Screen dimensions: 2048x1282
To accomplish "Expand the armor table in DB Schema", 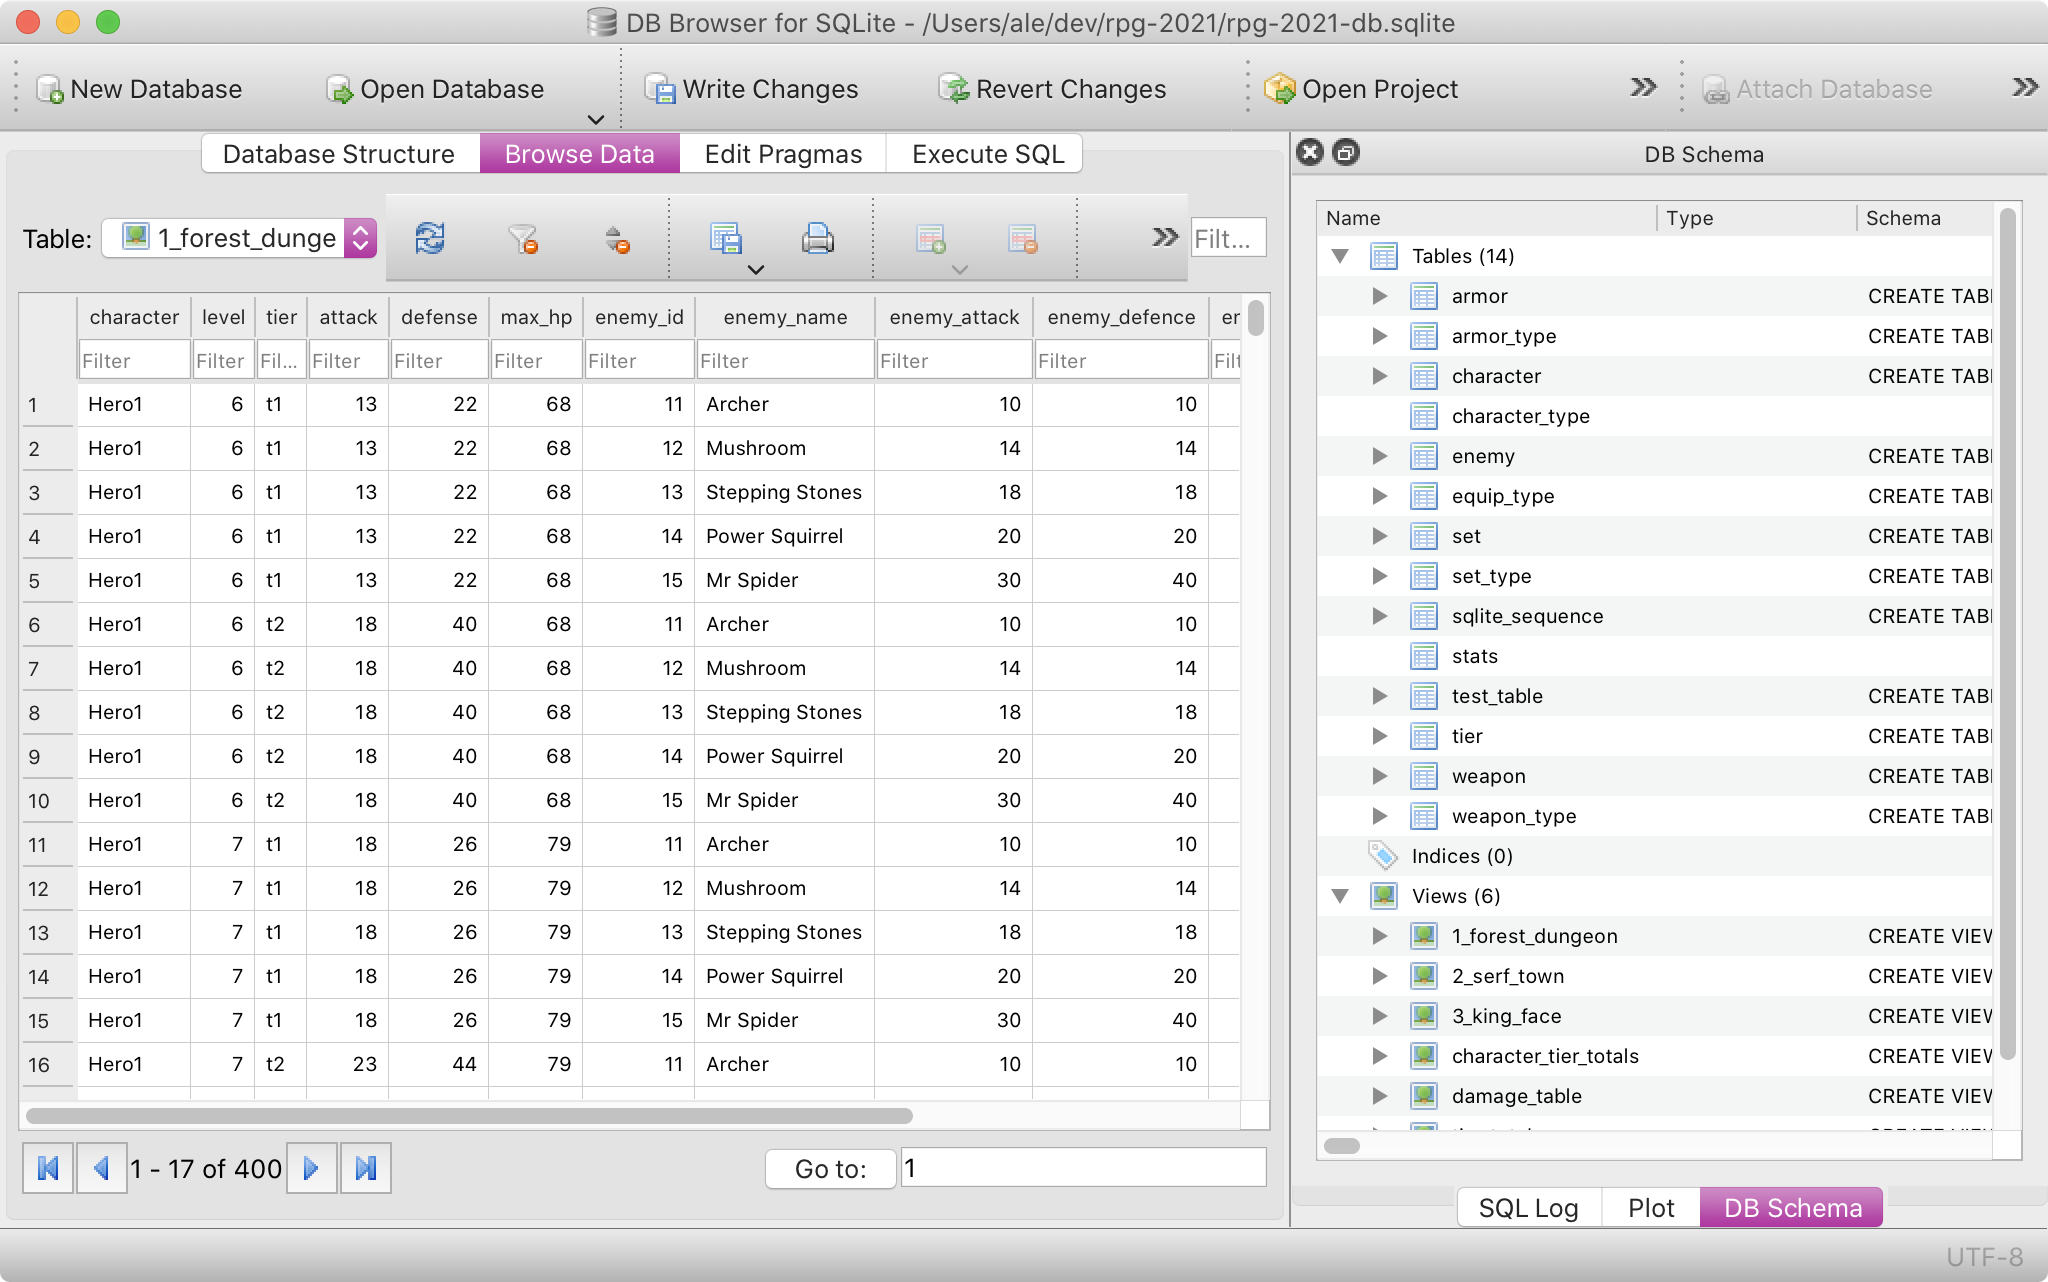I will (1381, 295).
